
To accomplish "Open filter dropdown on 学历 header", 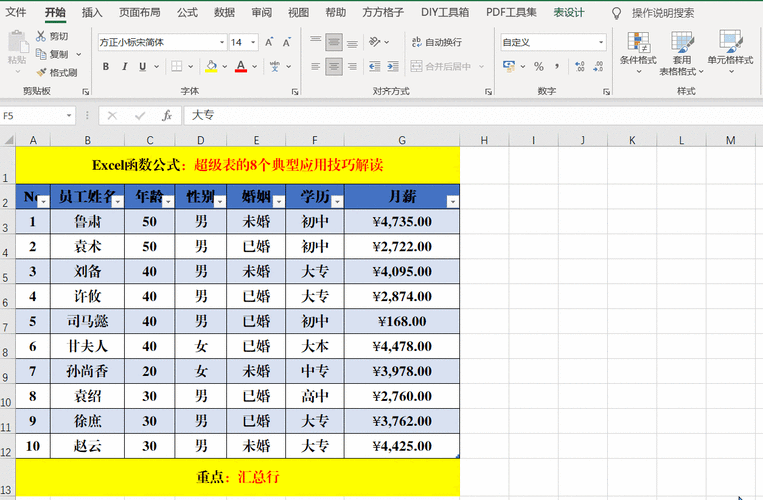I will [x=337, y=201].
